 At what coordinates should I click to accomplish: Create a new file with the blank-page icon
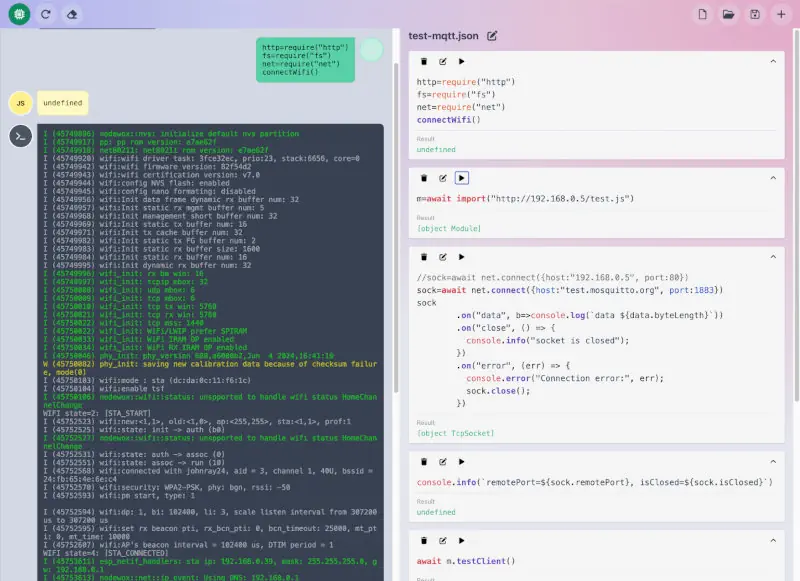pyautogui.click(x=703, y=15)
